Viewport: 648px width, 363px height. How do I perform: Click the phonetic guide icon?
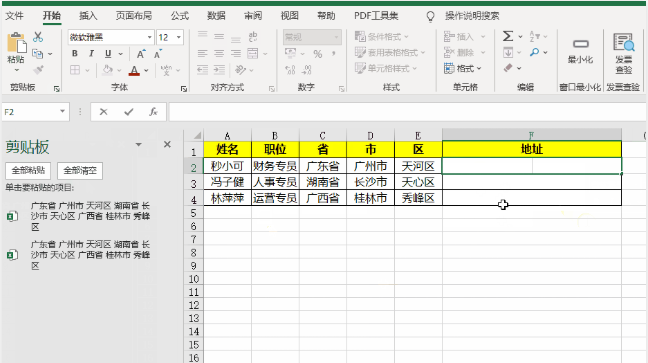(x=166, y=70)
